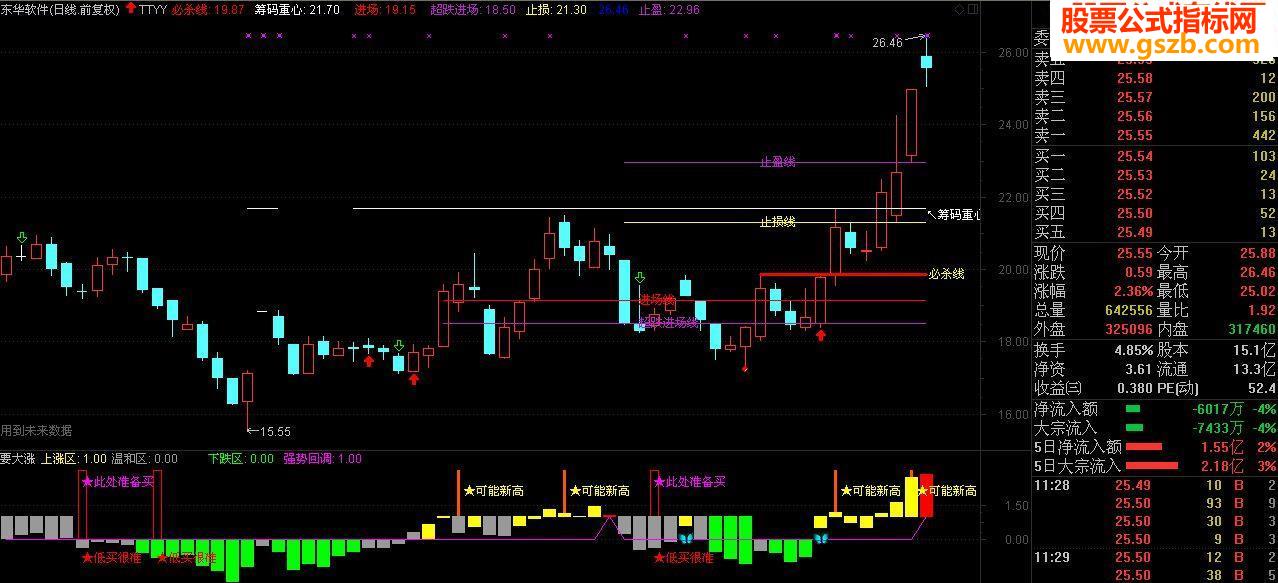Click the 大宗流入 -7433万 value
This screenshot has width=1278, height=583.
[x=1217, y=428]
